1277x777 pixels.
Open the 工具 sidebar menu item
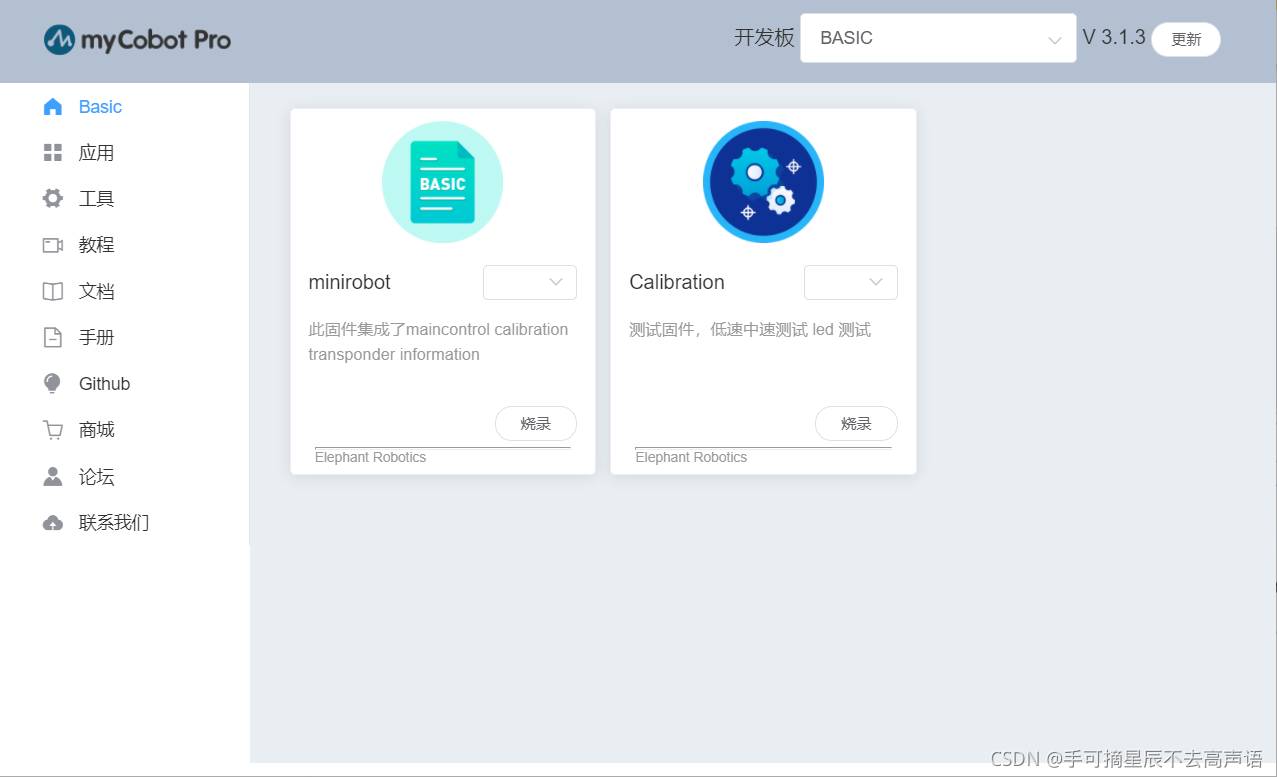click(x=125, y=199)
